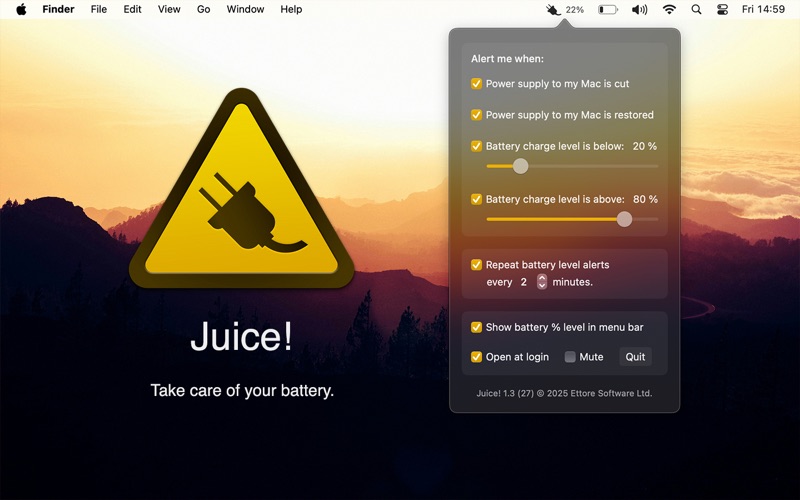The image size is (800, 500).
Task: Click Take care of your battery tagline
Action: tap(242, 391)
